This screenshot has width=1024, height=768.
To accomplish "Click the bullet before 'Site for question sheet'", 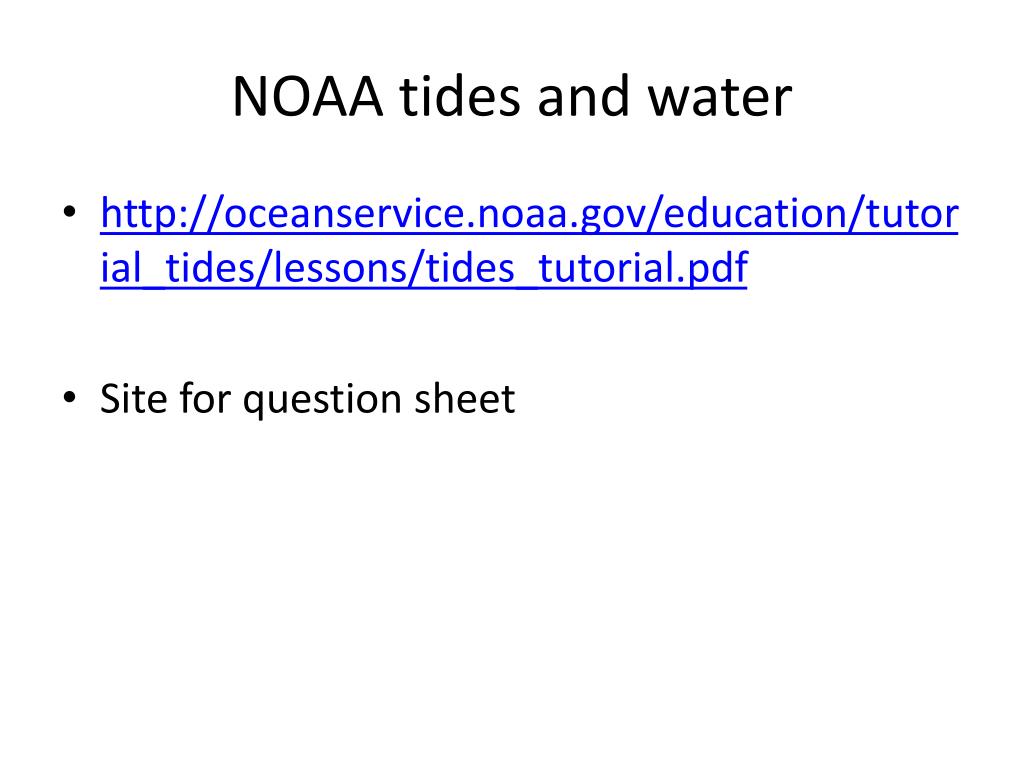I will (x=70, y=397).
